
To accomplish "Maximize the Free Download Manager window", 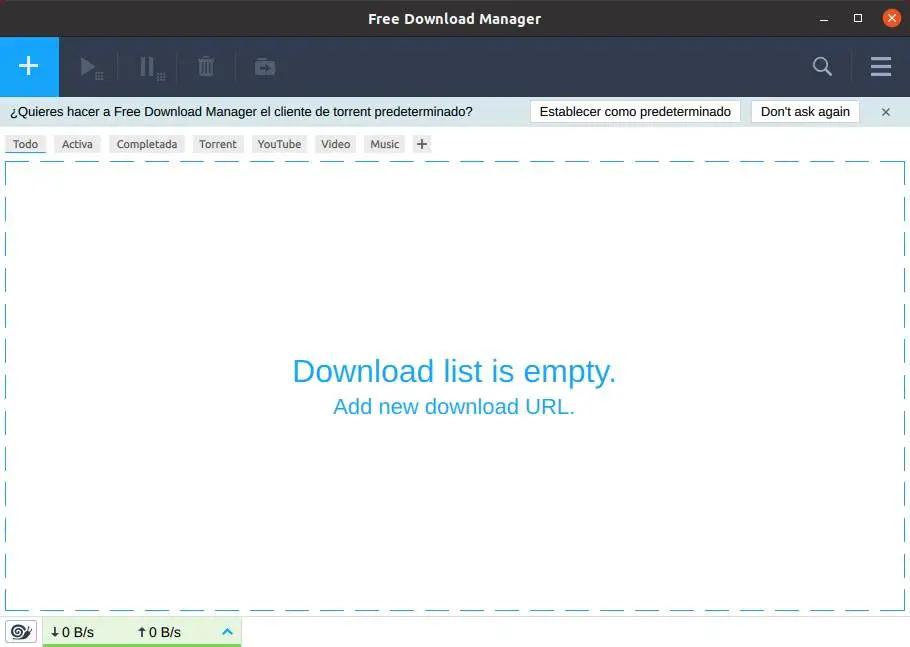I will pyautogui.click(x=858, y=19).
